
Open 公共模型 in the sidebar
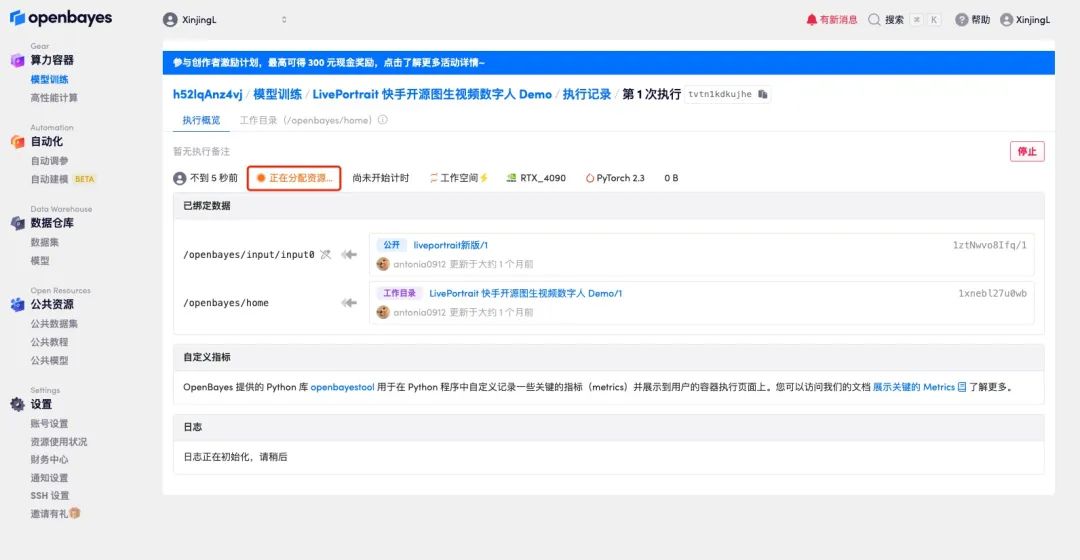(x=49, y=360)
